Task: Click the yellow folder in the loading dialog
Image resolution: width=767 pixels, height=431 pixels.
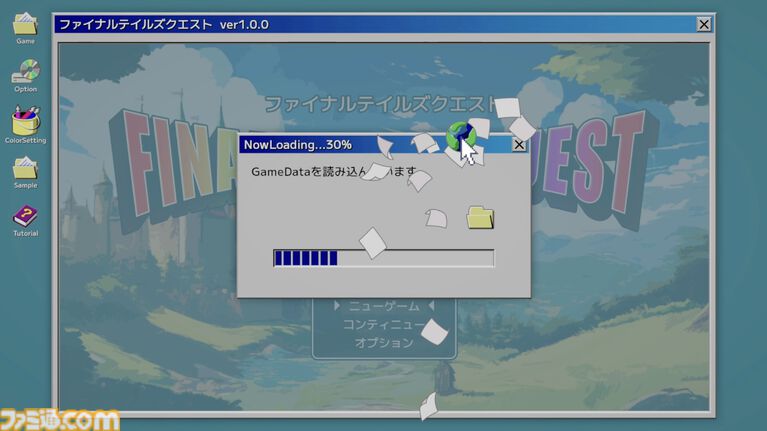Action: (480, 218)
